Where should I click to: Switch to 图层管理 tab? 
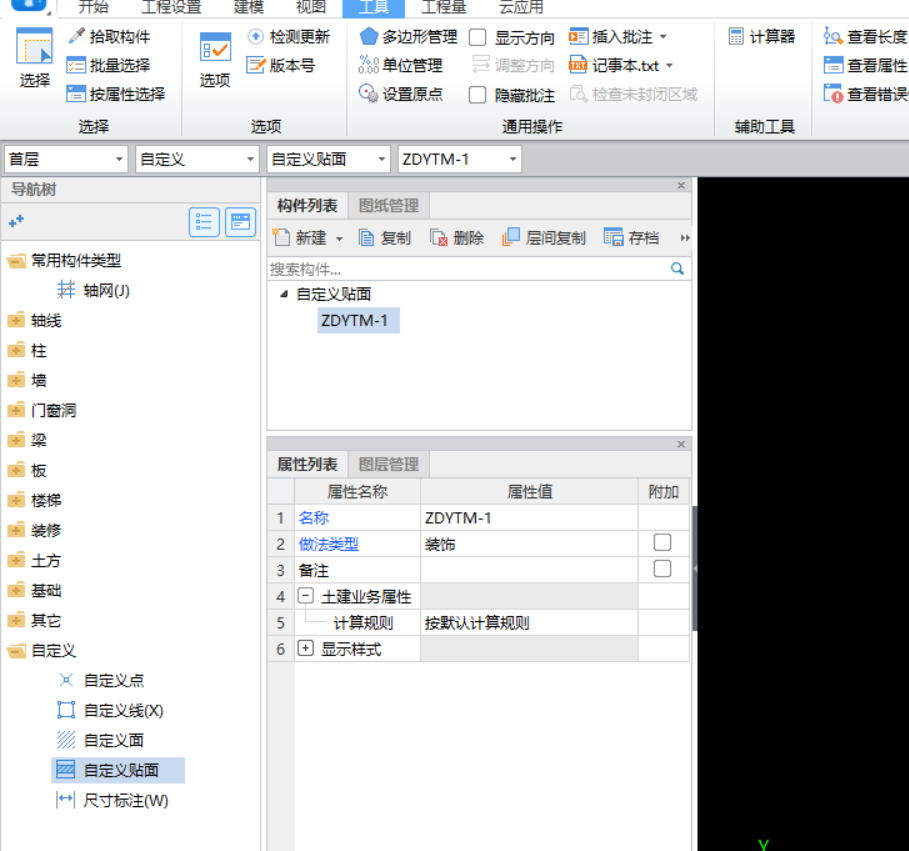click(388, 464)
